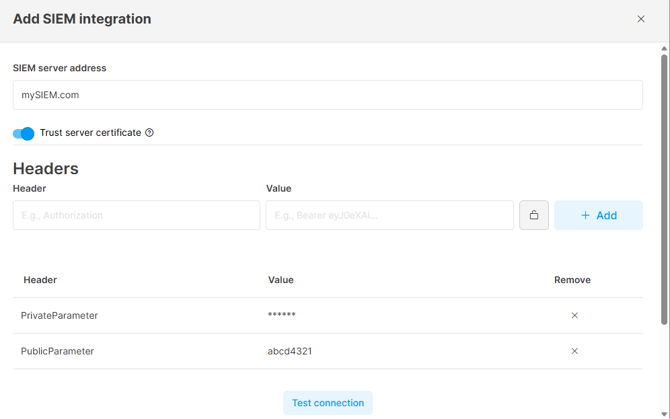Click the Test connection button
The height and width of the screenshot is (419, 670).
tap(328, 403)
